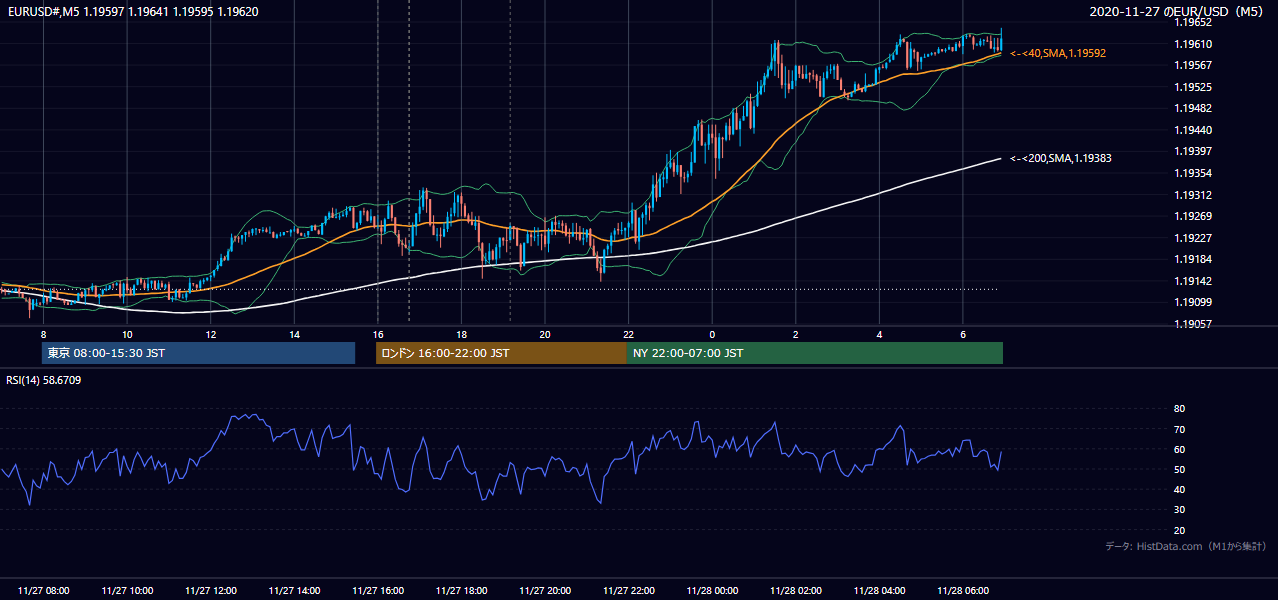Click the NY 22:00-07:00 JST session bar
The image size is (1278, 600).
(x=815, y=353)
